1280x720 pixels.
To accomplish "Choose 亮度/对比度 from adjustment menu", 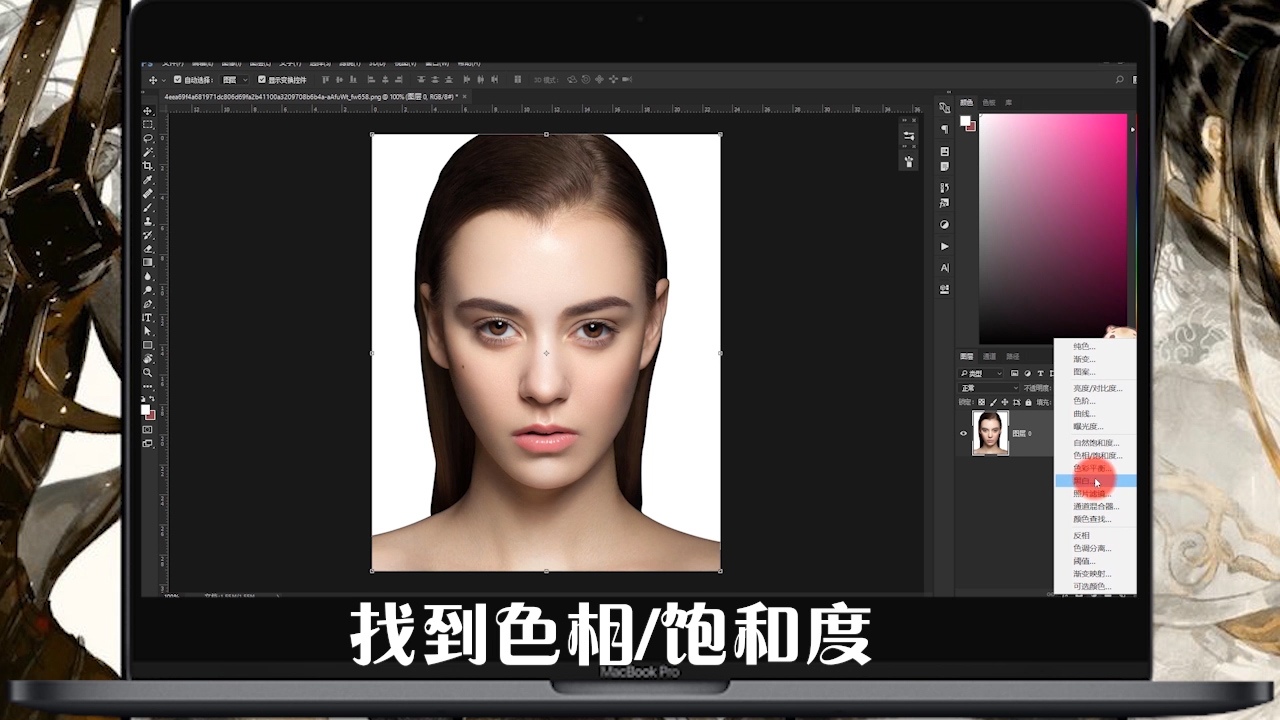I will 1096,388.
